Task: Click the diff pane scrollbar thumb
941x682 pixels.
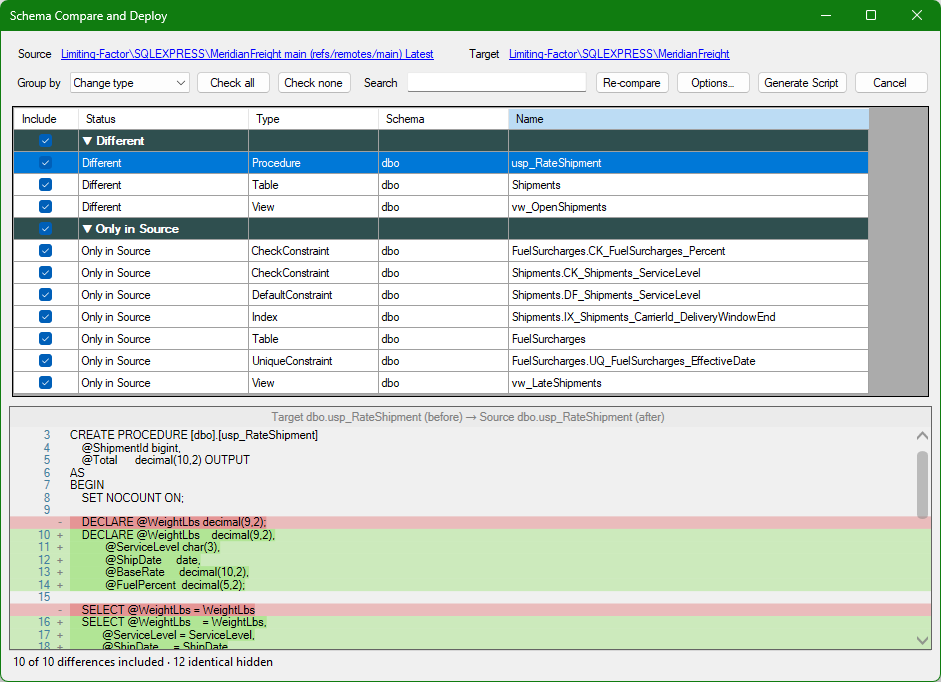Action: (922, 484)
